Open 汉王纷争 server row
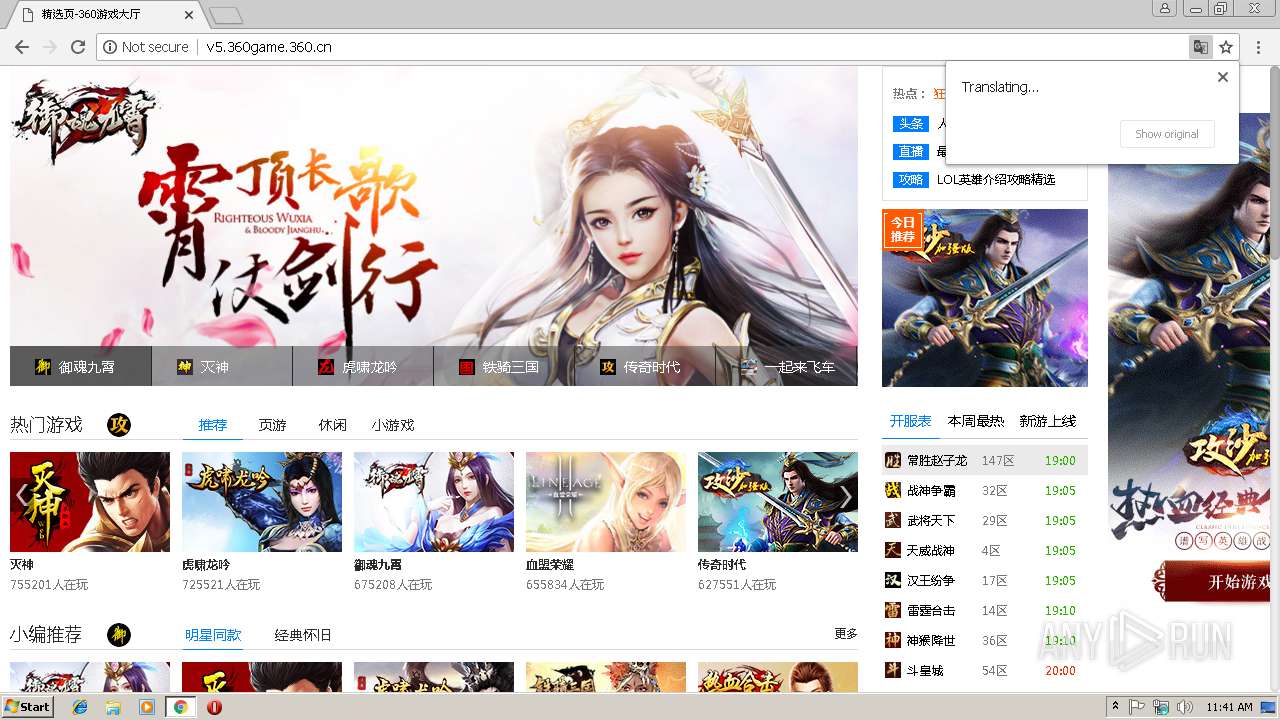 [x=985, y=580]
